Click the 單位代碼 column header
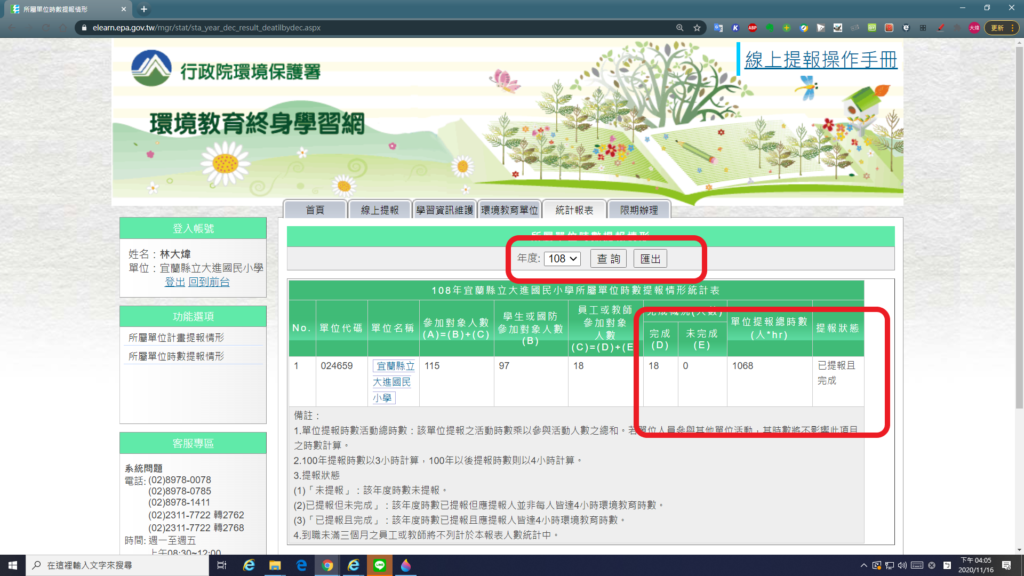 tap(341, 328)
